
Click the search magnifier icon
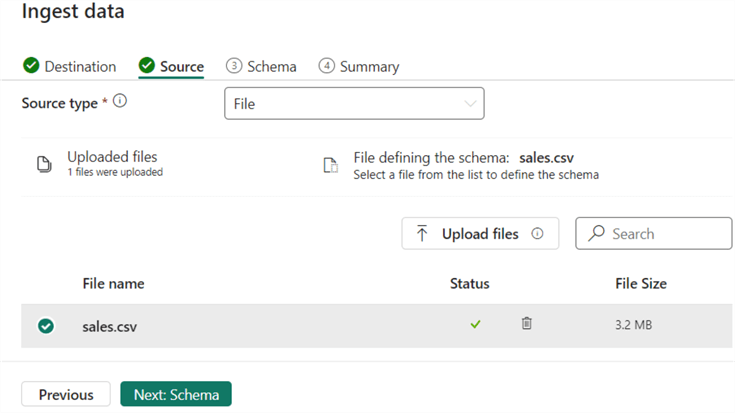click(596, 234)
